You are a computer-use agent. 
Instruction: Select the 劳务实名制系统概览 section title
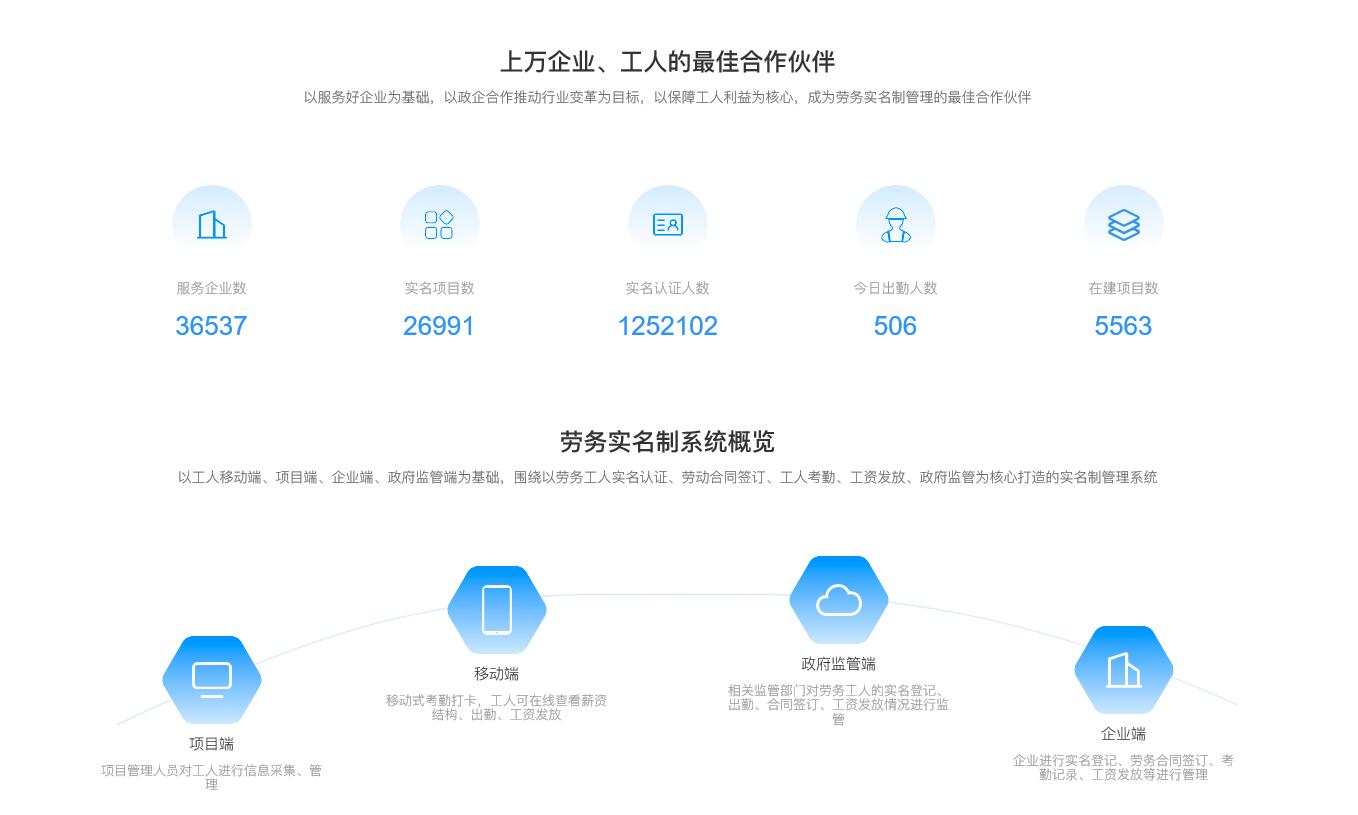coord(668,441)
